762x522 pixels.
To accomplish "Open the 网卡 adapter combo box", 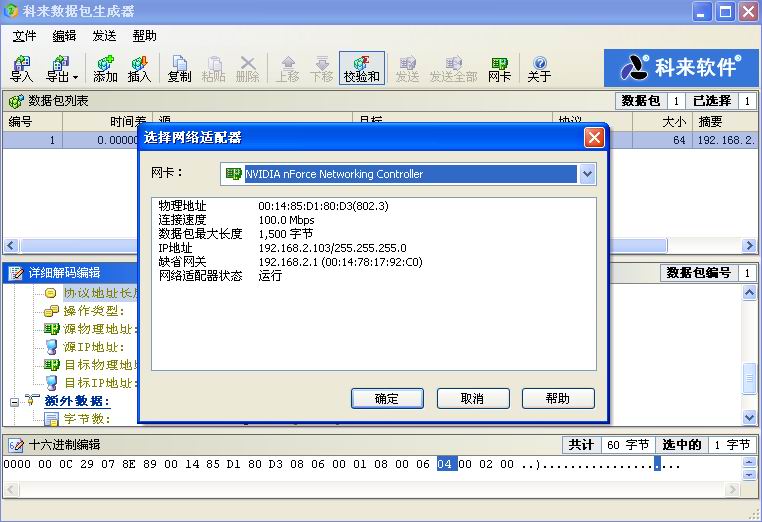I will [x=408, y=174].
